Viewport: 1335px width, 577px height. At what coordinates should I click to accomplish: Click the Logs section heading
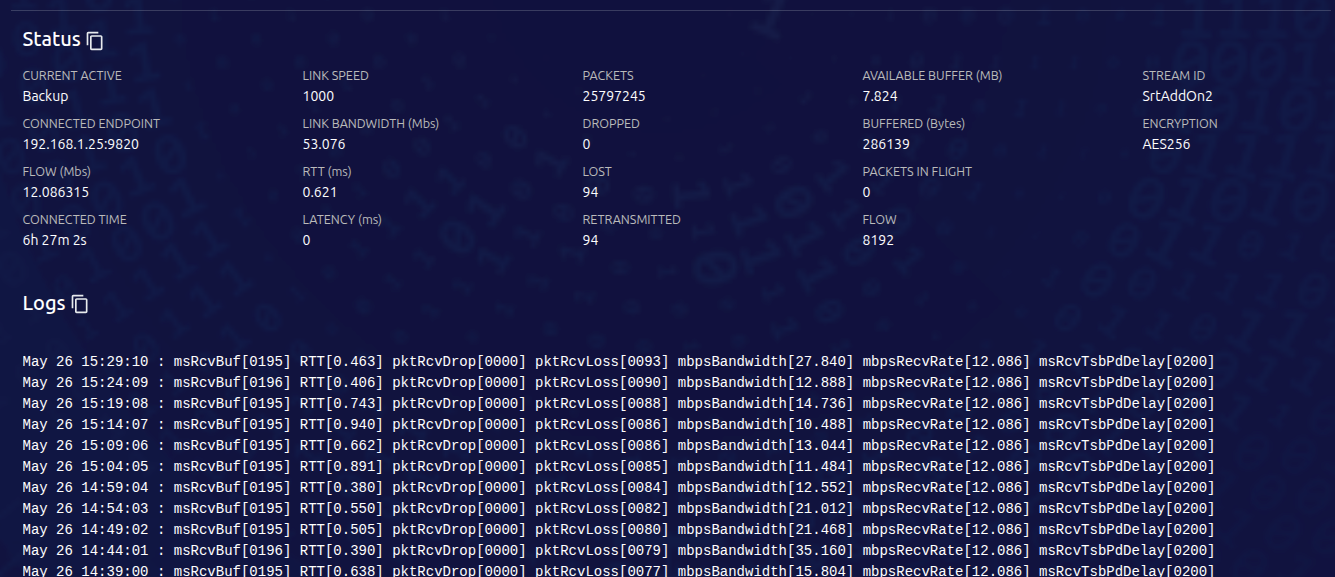coord(44,304)
